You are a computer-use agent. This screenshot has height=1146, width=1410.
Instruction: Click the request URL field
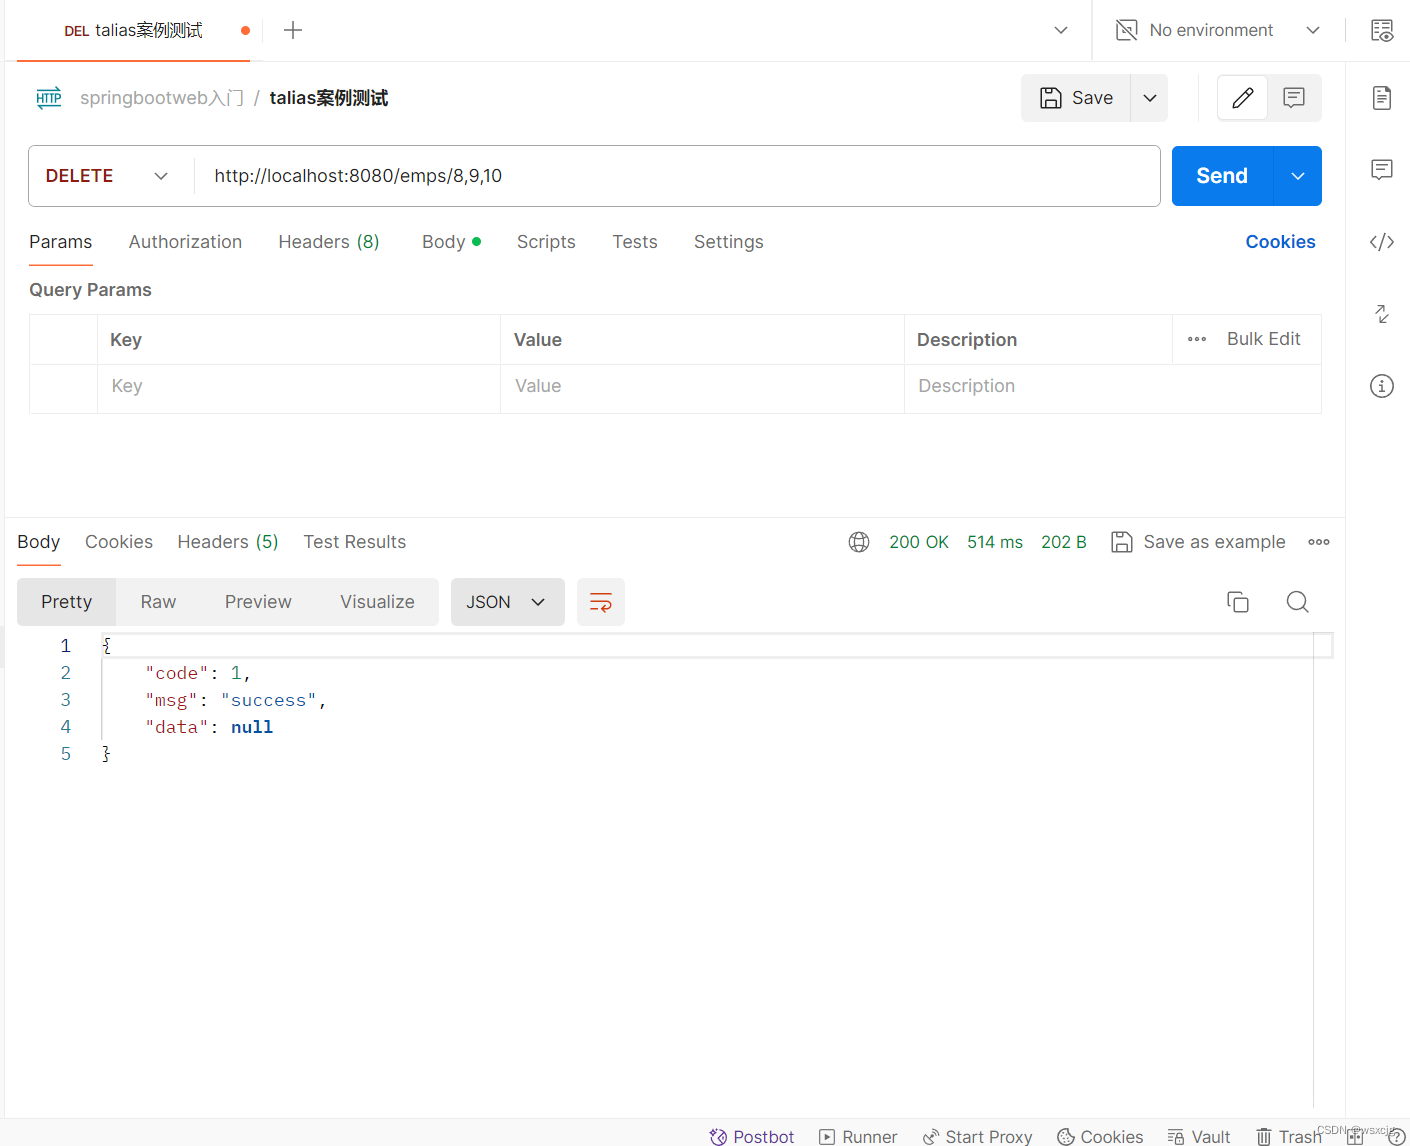click(x=677, y=176)
